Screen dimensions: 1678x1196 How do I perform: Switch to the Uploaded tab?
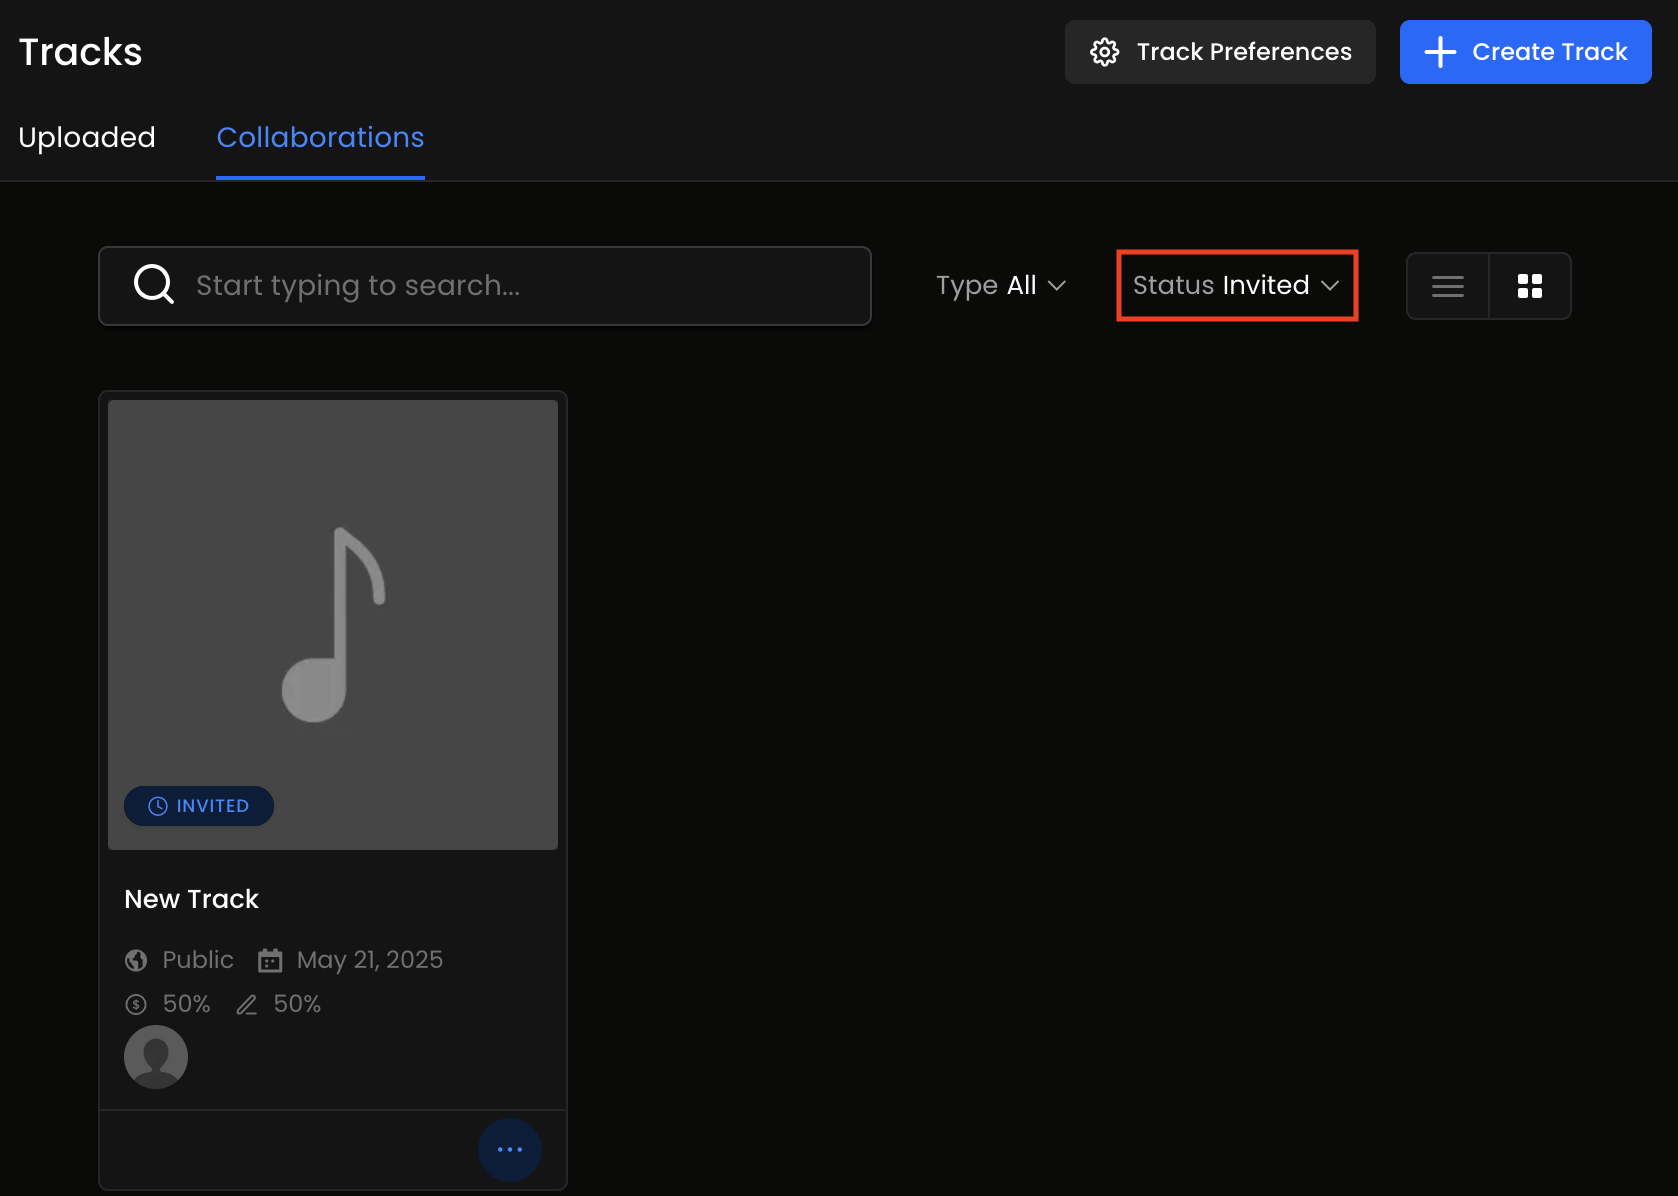[x=86, y=137]
